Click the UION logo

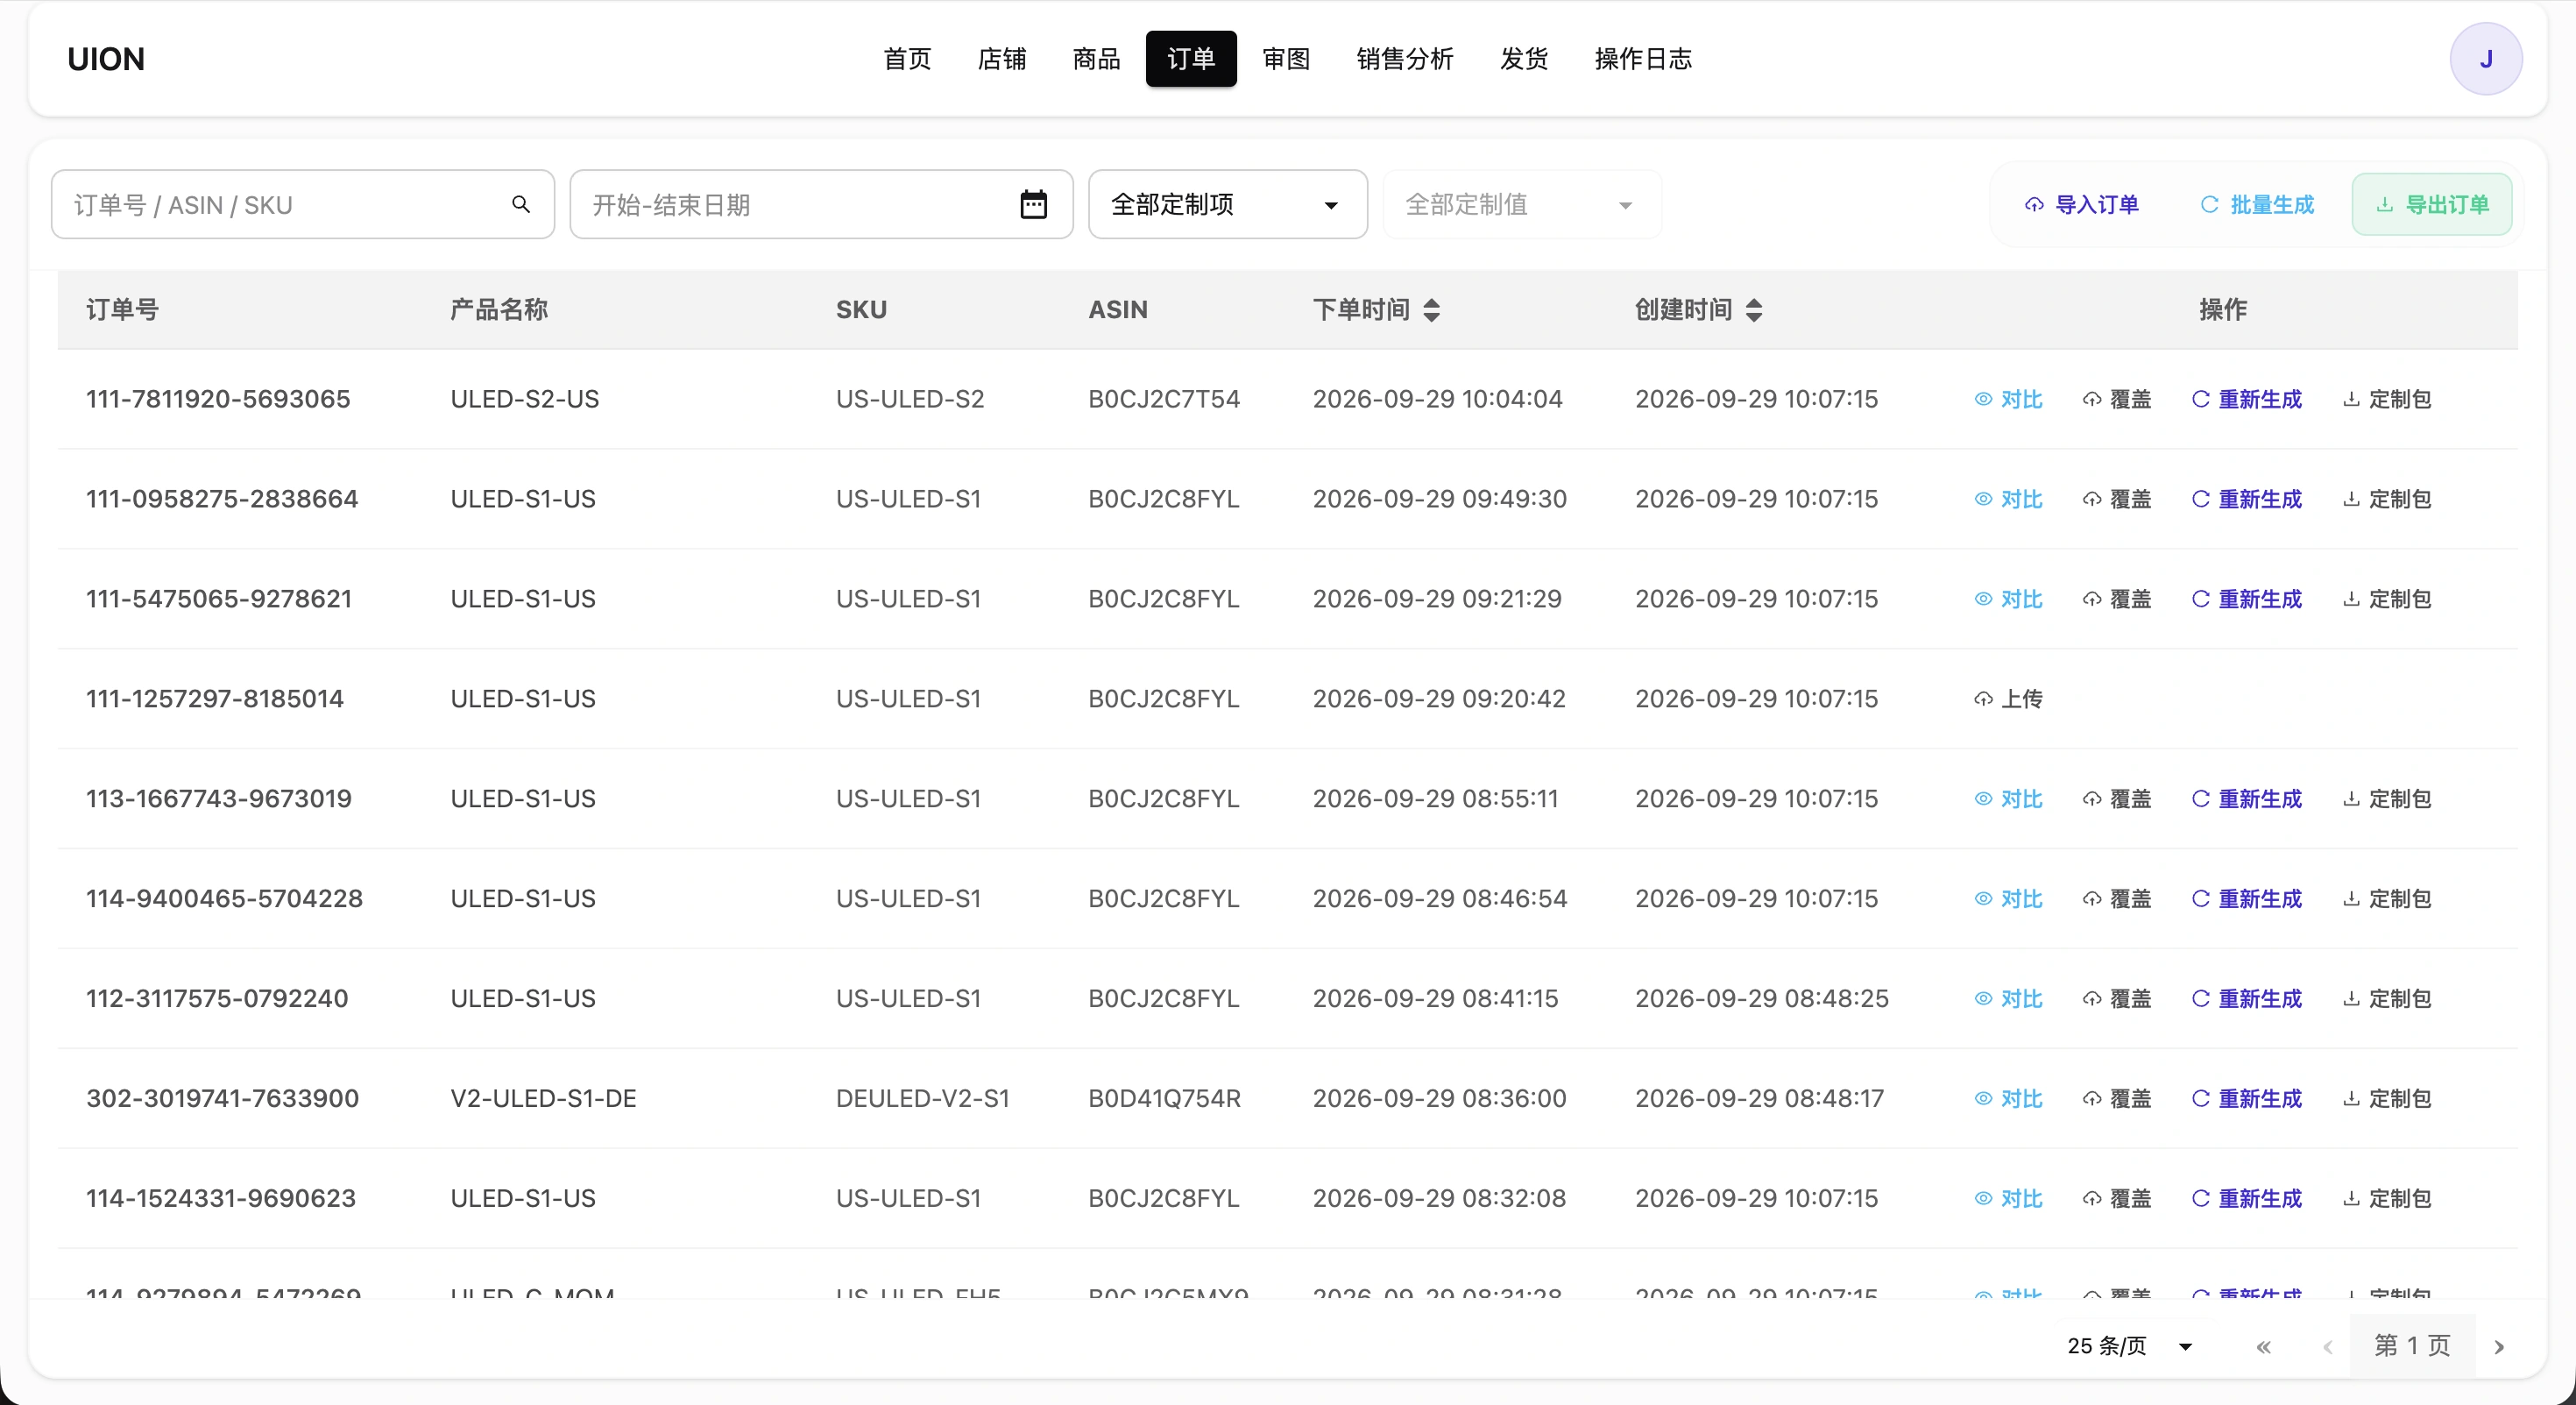[x=106, y=59]
